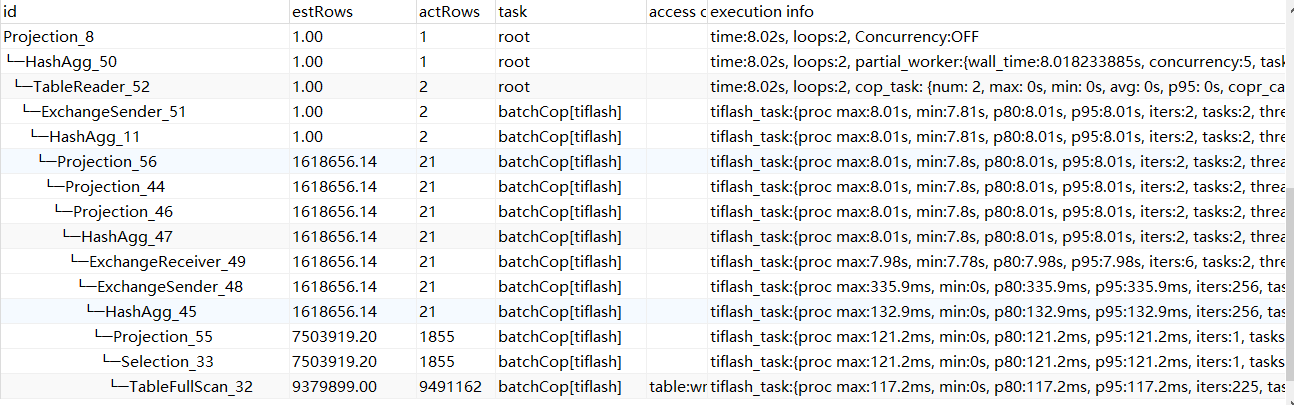Click the vertical scrollbar on the right edge
The image size is (1294, 405).
pyautogui.click(x=1288, y=250)
